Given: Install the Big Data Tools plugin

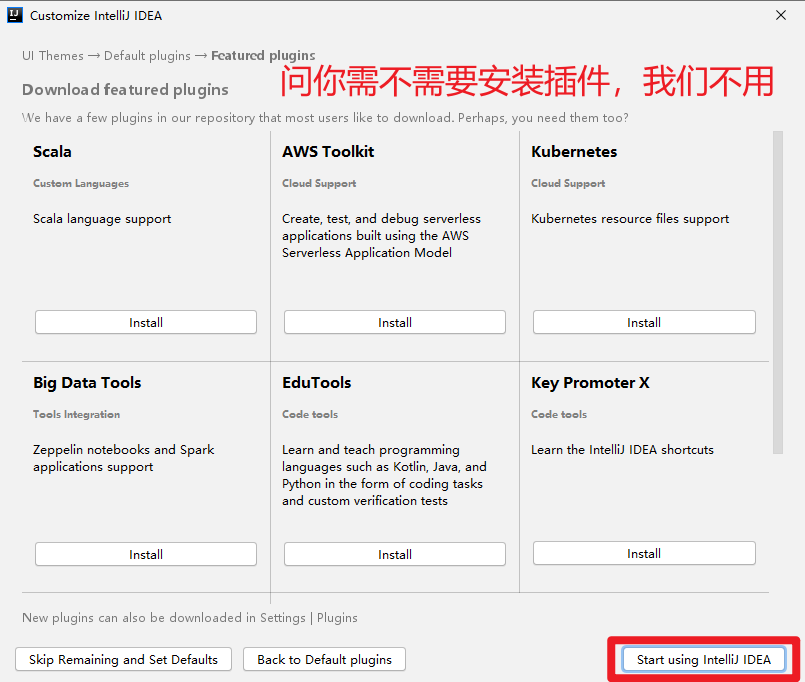Looking at the screenshot, I should coord(146,554).
